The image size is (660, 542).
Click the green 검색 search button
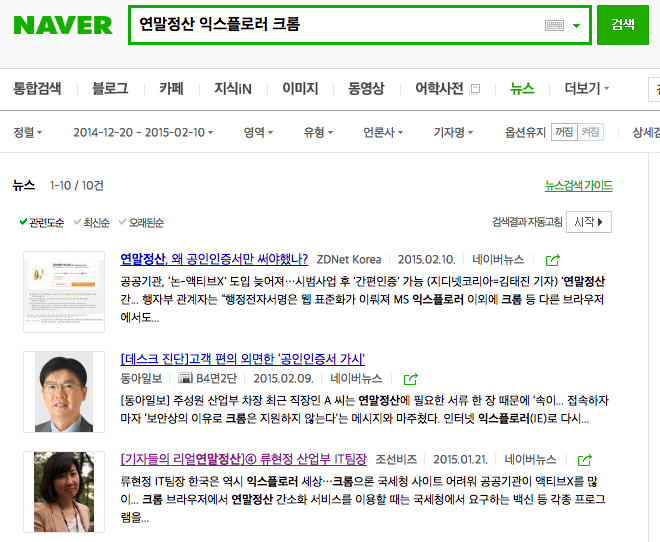[623, 25]
